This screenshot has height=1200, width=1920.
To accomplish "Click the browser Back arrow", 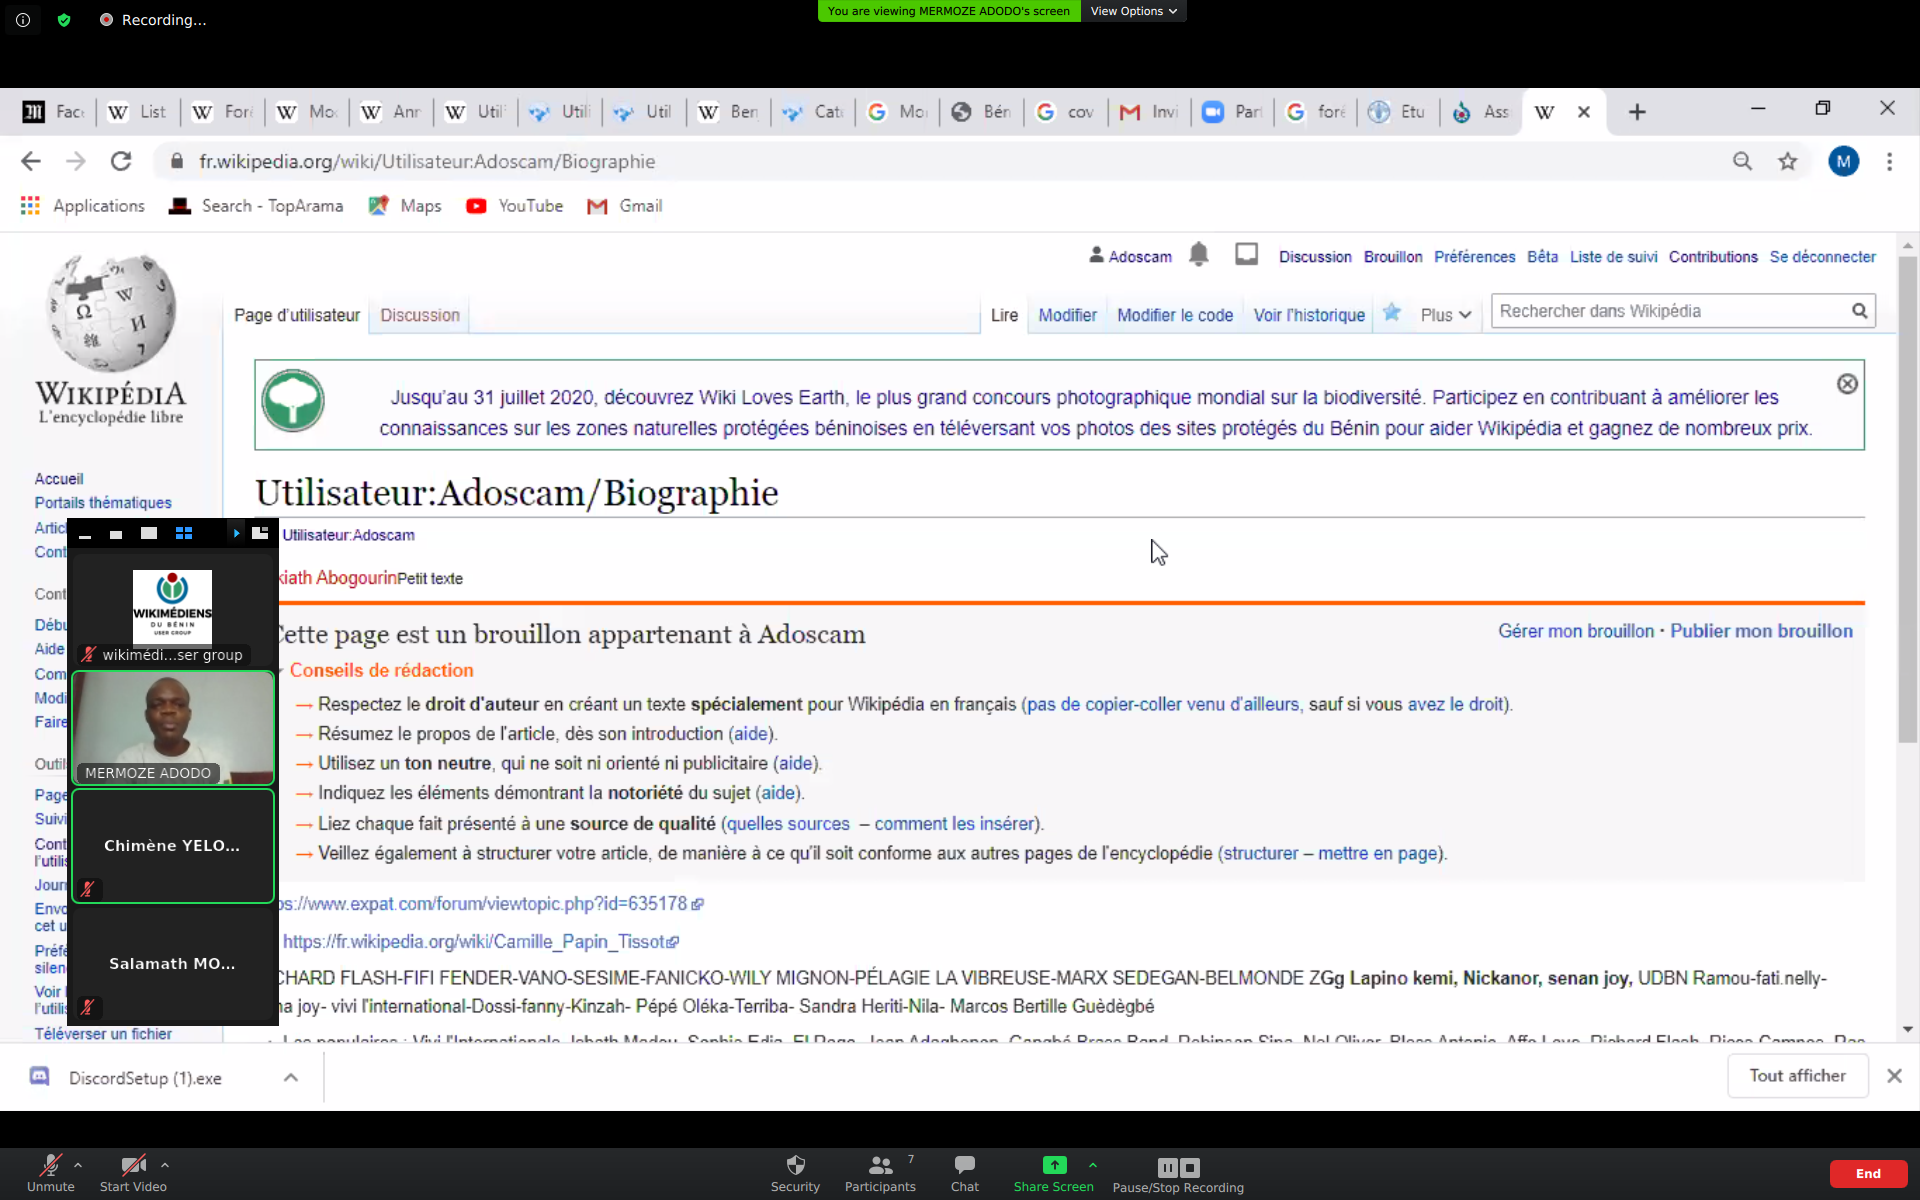I will [x=31, y=161].
